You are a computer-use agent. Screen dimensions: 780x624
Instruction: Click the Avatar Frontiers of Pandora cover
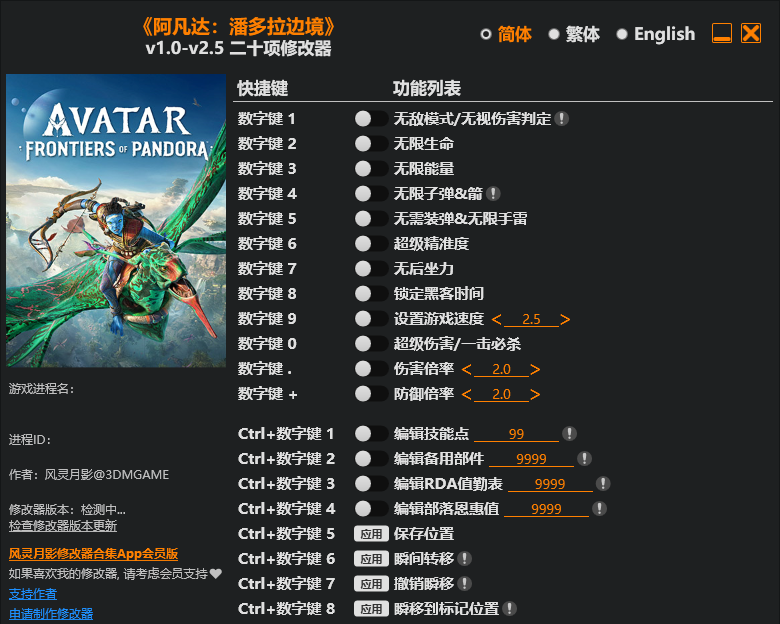pos(116,220)
